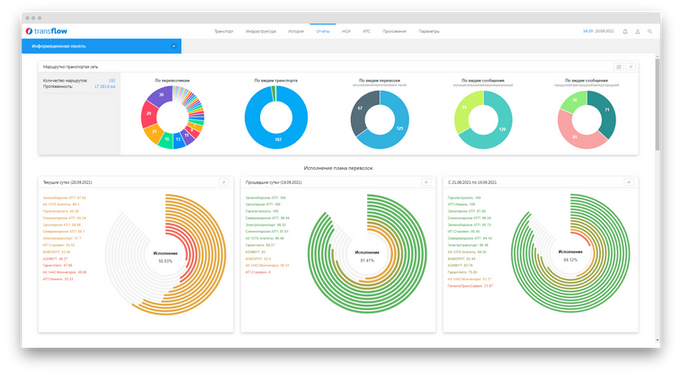
Task: Open the Параметры menu
Action: click(x=429, y=31)
